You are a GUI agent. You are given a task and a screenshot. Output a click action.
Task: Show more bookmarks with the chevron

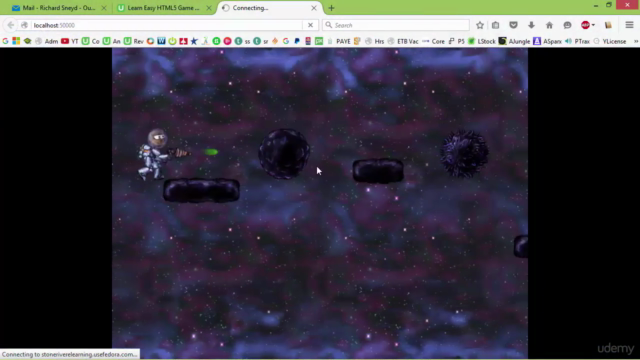(x=636, y=41)
